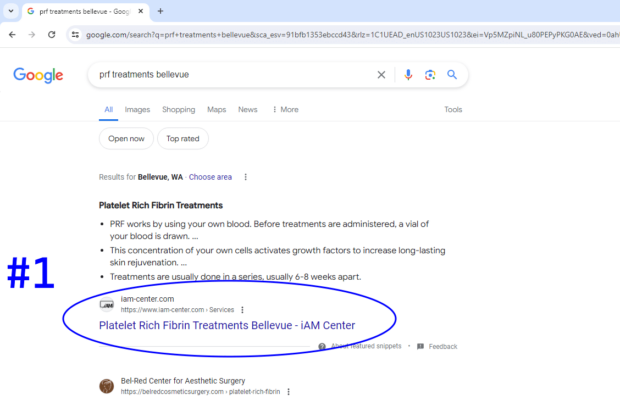
Task: Click the Google logo
Action: pyautogui.click(x=39, y=75)
